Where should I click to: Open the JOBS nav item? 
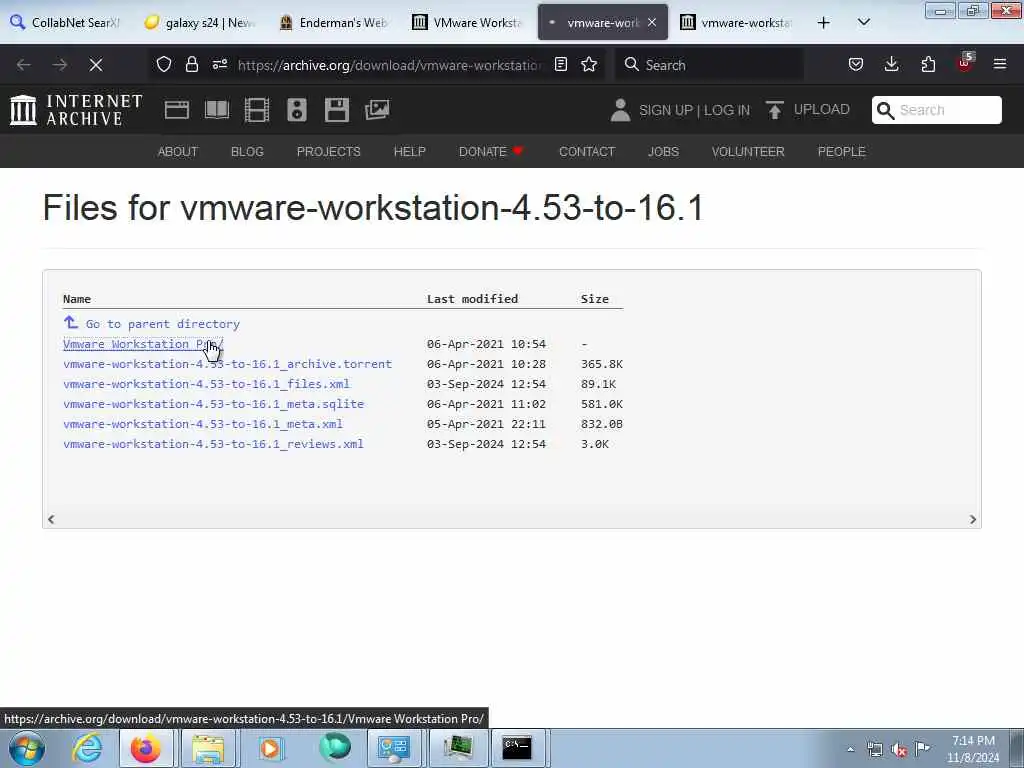pyautogui.click(x=664, y=152)
